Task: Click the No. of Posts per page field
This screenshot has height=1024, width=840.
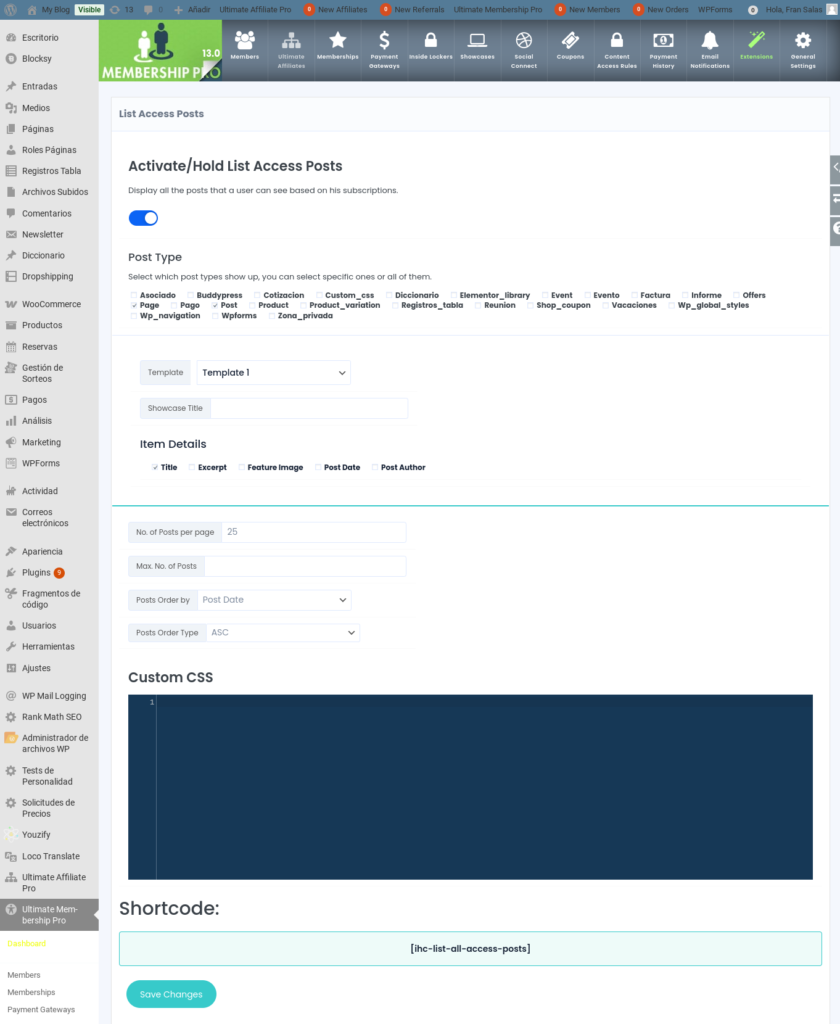Action: 314,532
